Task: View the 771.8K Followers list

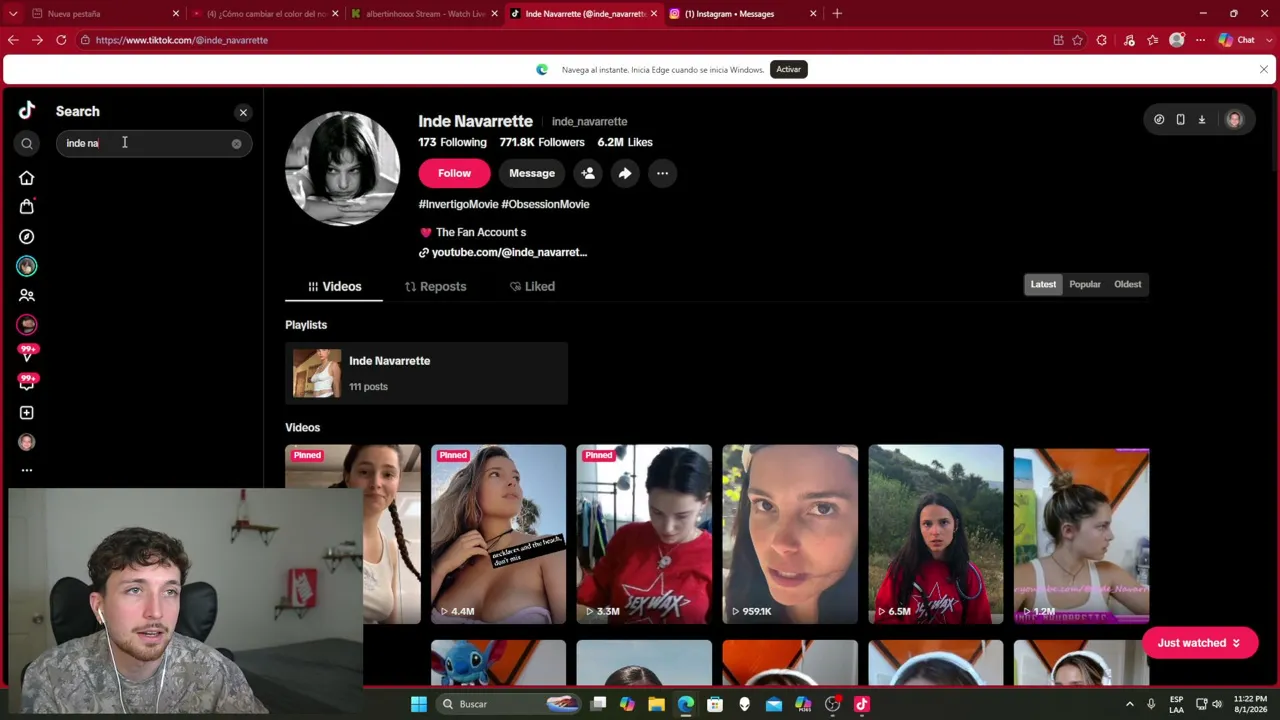Action: [542, 142]
